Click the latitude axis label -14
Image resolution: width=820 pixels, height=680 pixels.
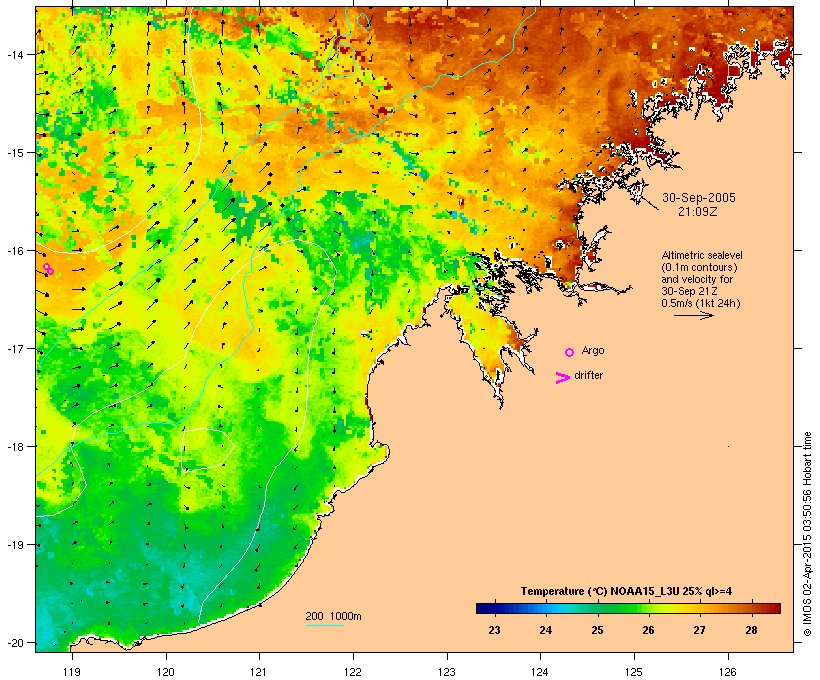tap(14, 54)
